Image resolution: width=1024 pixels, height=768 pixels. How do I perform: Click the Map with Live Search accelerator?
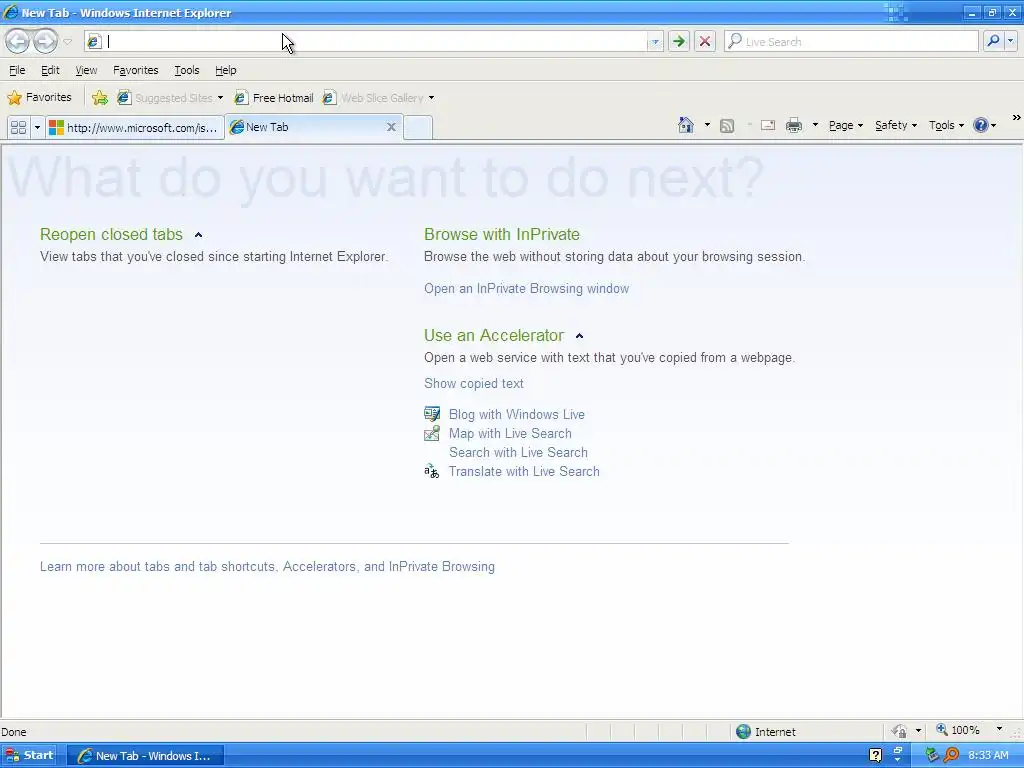[x=510, y=434]
